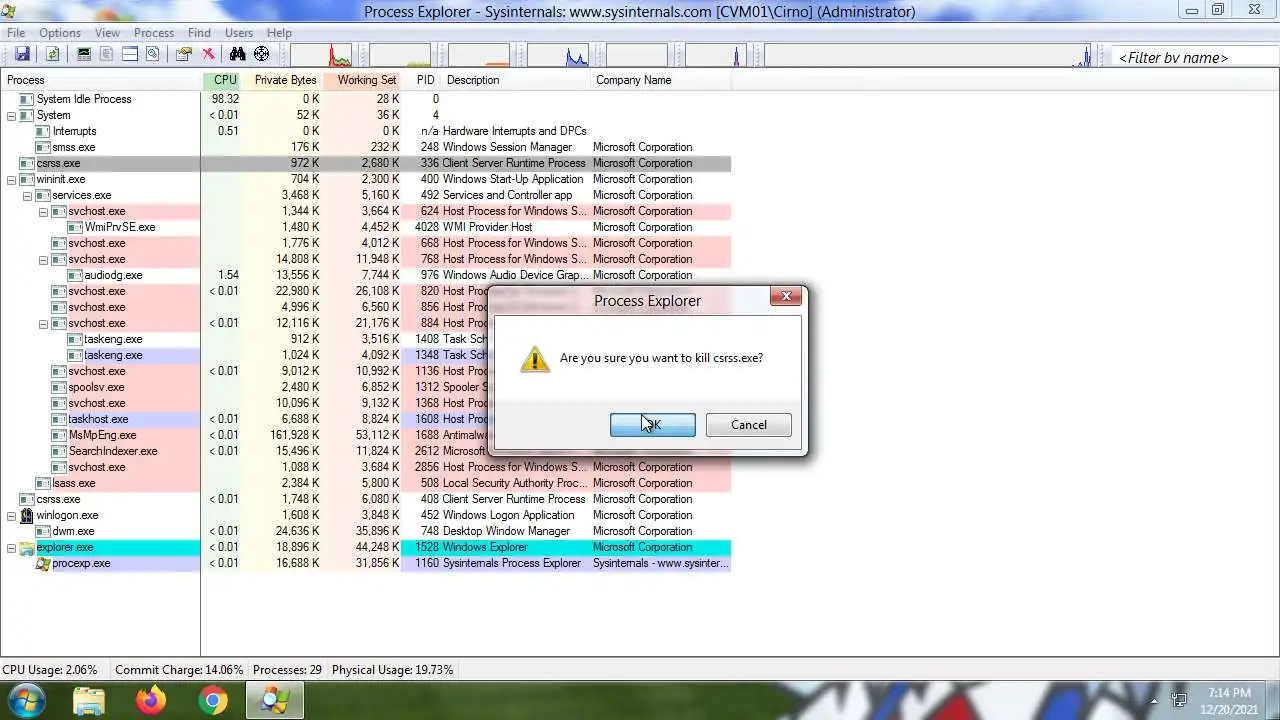
Task: Click the binoculars Find Handle icon
Action: click(237, 54)
